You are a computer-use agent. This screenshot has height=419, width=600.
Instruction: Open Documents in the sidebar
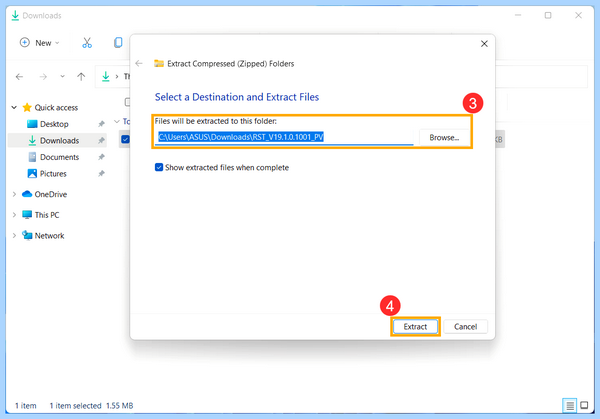click(59, 157)
